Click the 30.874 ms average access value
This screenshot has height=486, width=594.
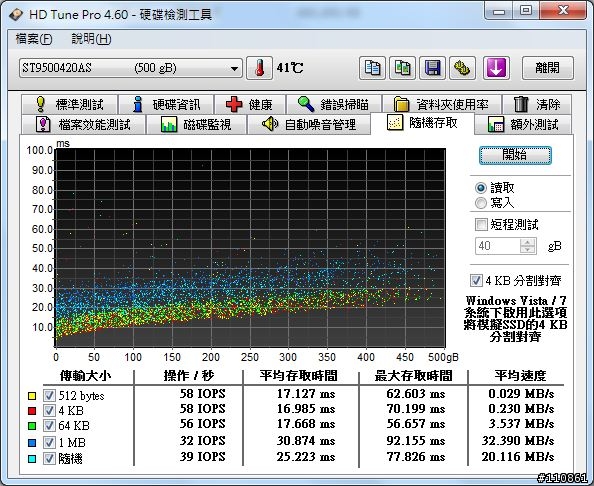coord(306,441)
